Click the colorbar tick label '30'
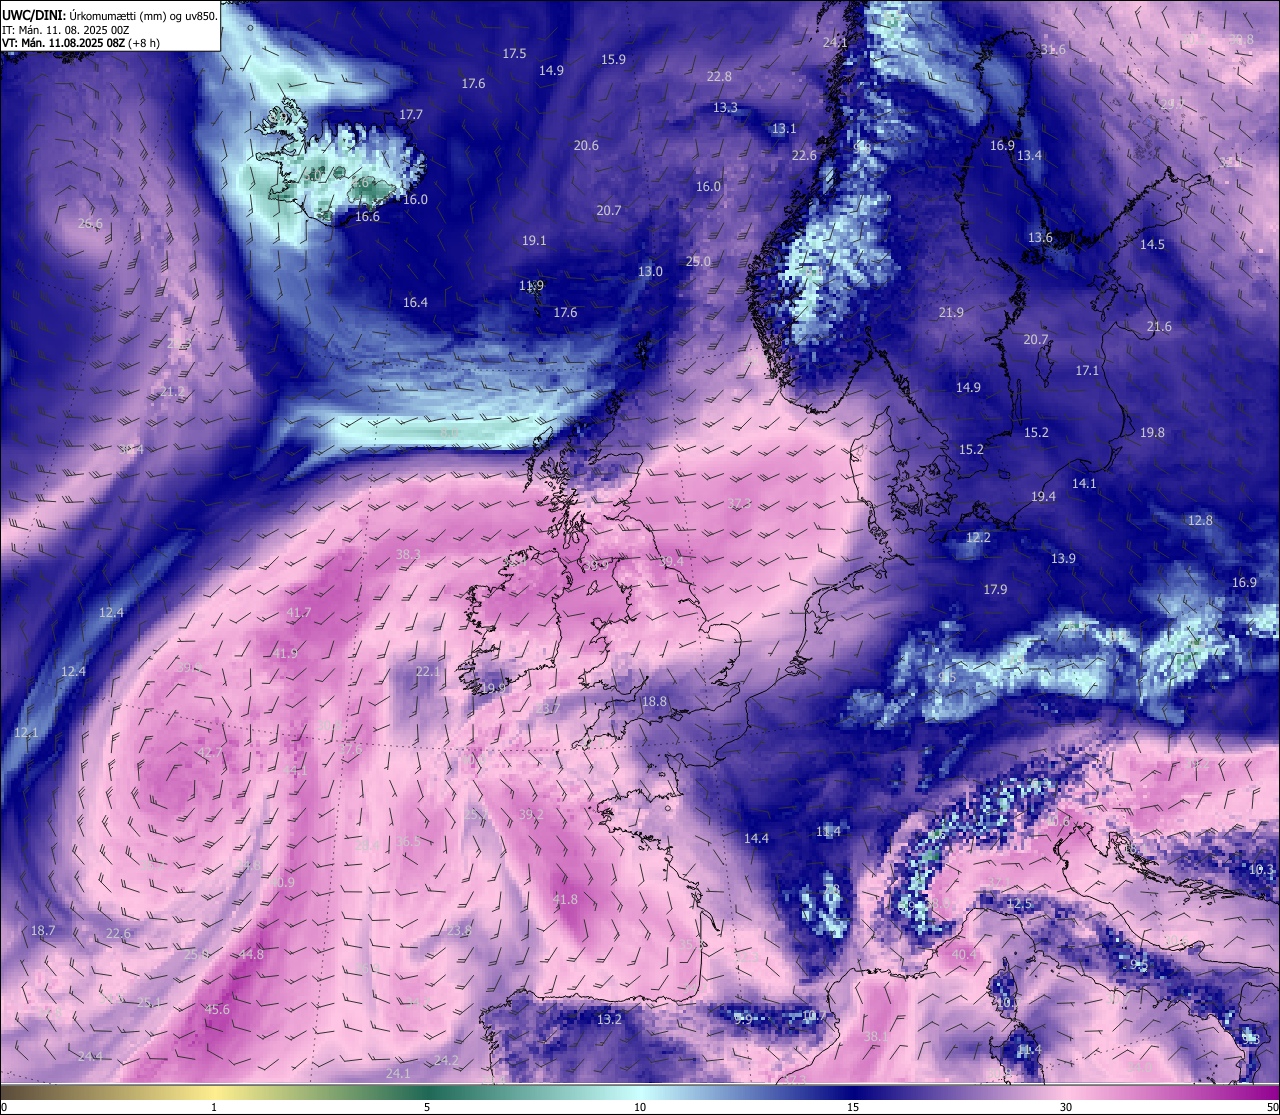 [x=1066, y=1107]
